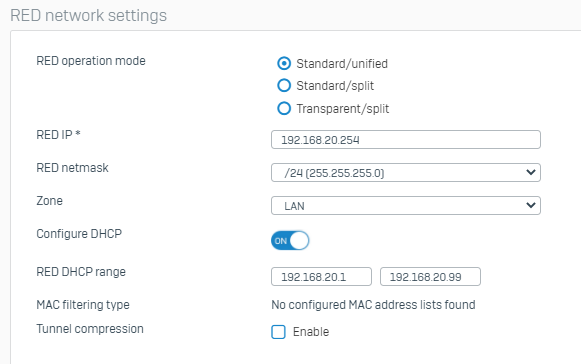
Task: Click the RED IP address field
Action: pyautogui.click(x=406, y=140)
